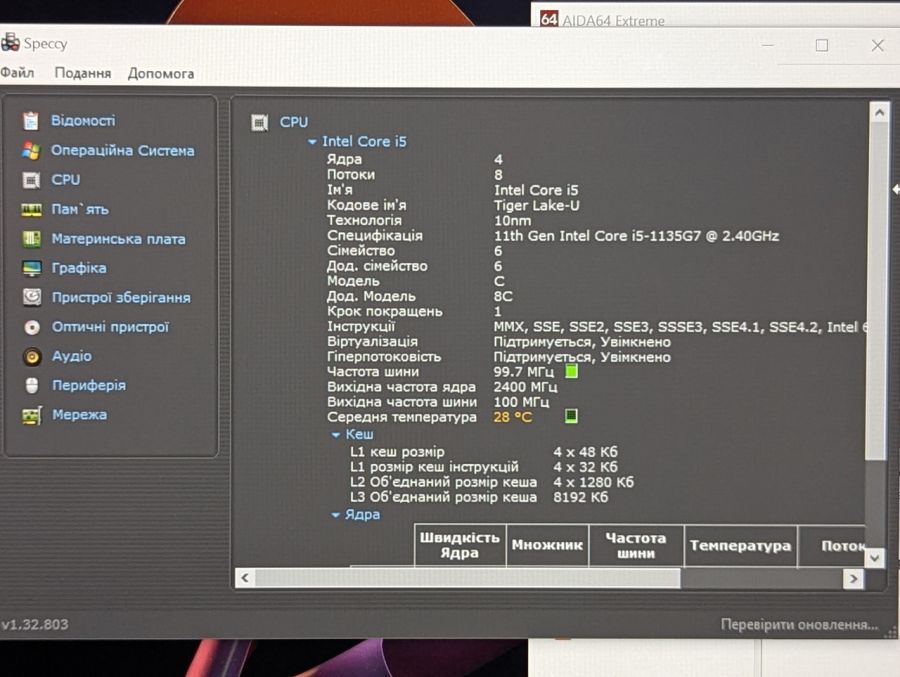
Task: Click the Частота шини column header
Action: 636,545
